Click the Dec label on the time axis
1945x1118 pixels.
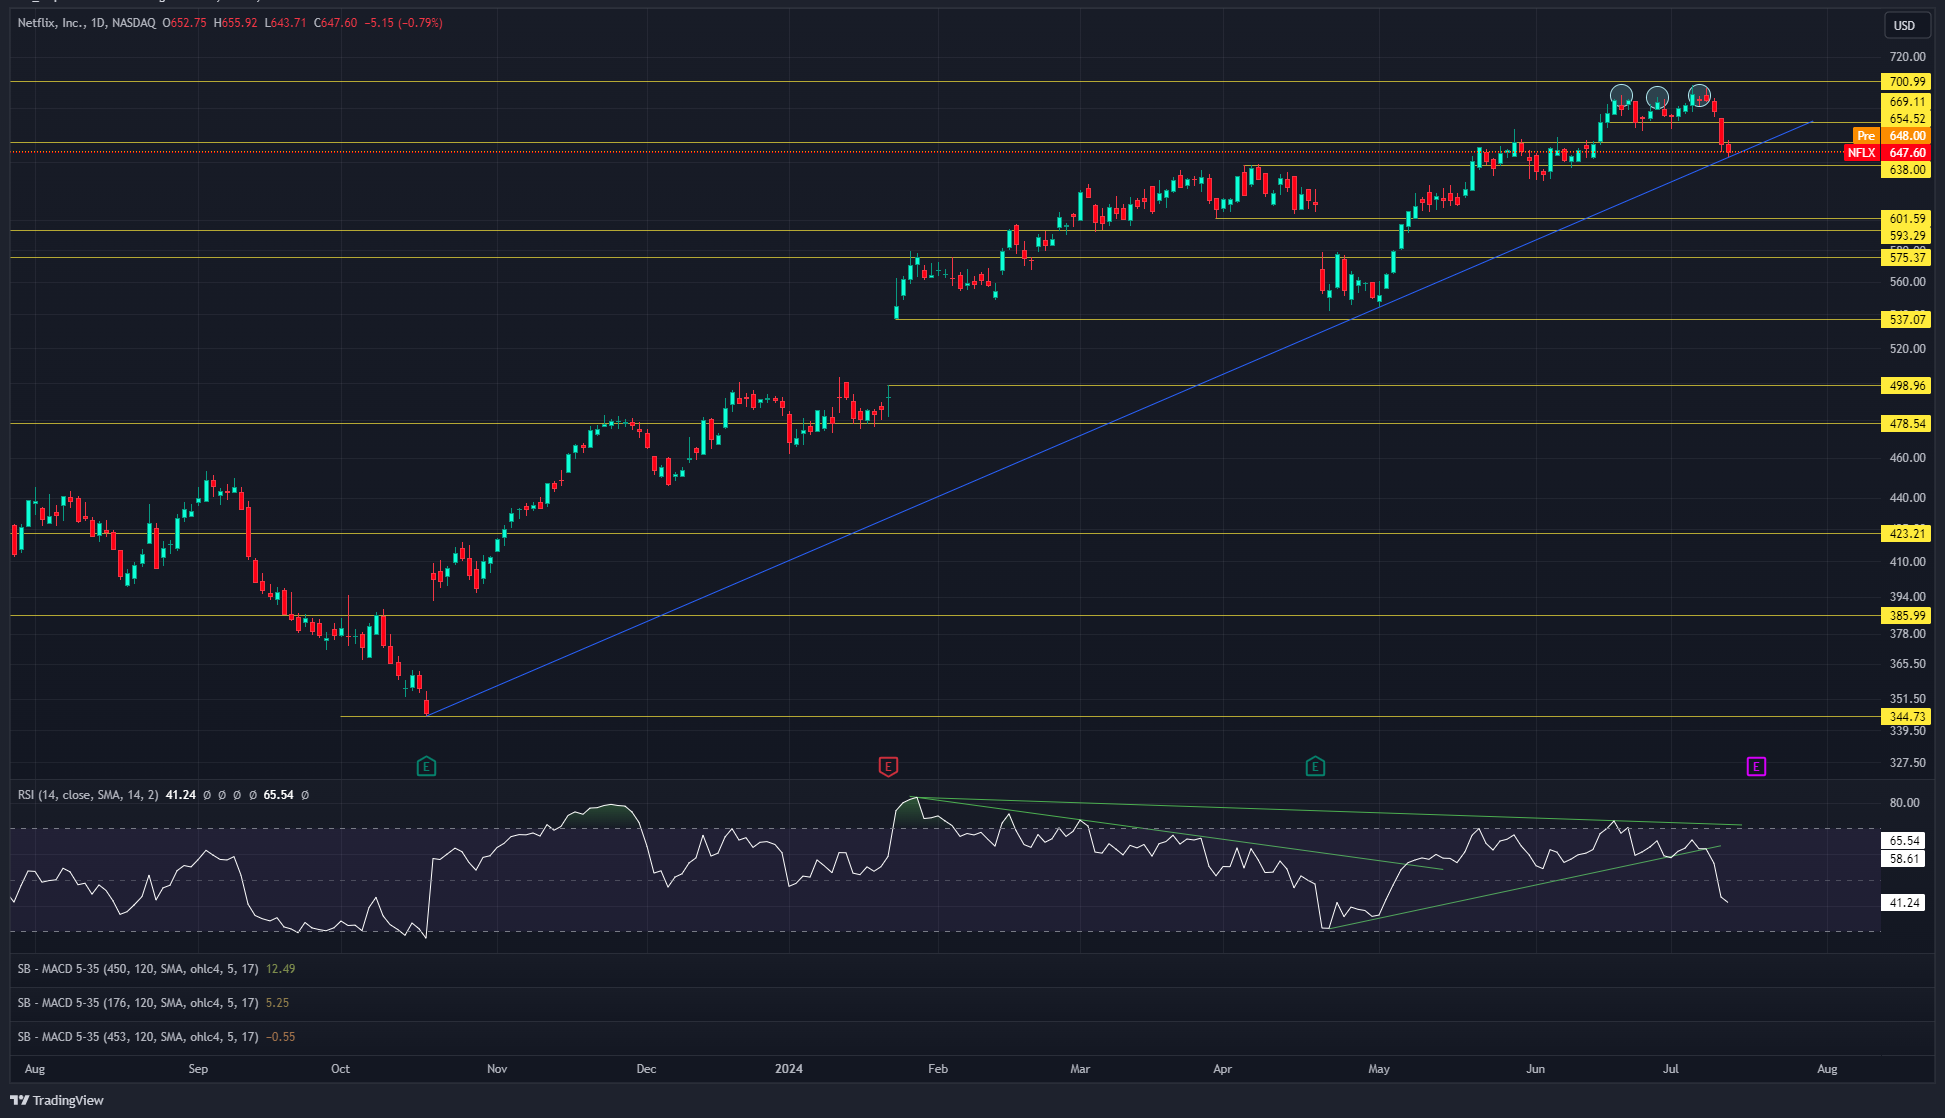(x=647, y=1069)
